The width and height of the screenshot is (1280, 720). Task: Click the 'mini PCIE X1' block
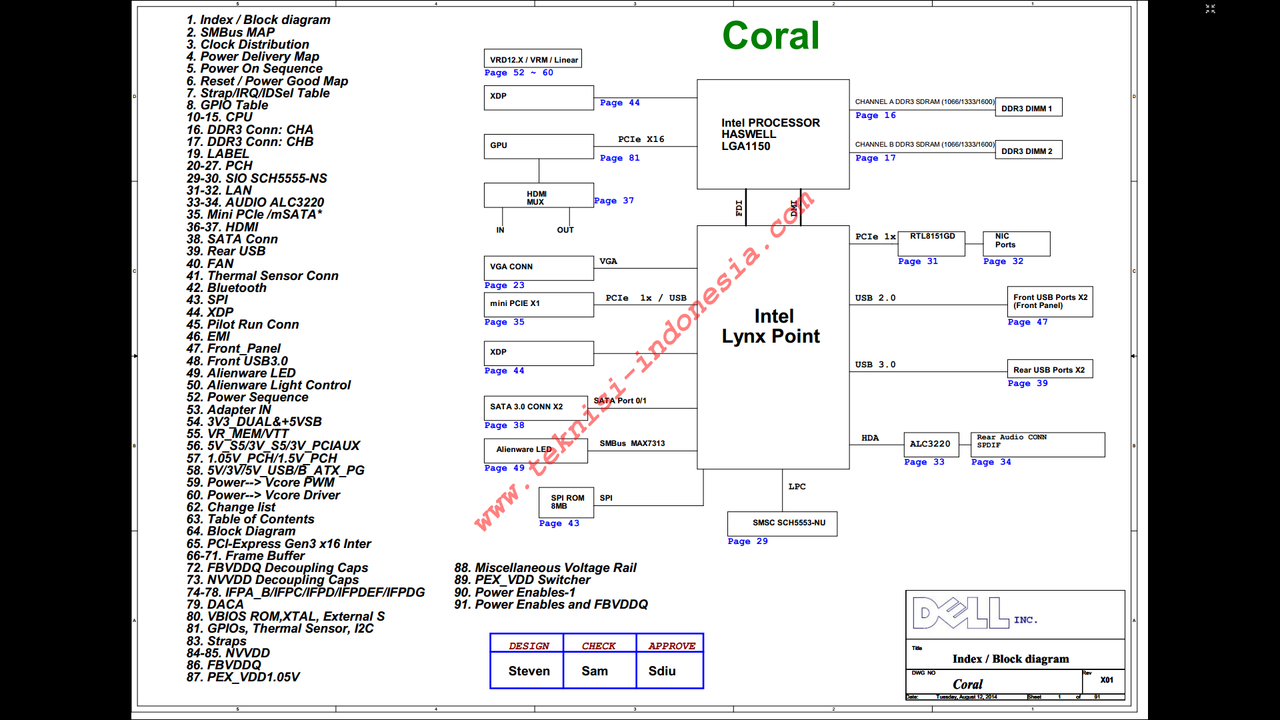pos(539,303)
